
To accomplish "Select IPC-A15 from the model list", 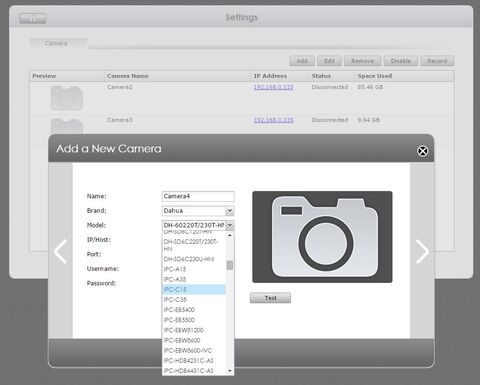I will 194,269.
